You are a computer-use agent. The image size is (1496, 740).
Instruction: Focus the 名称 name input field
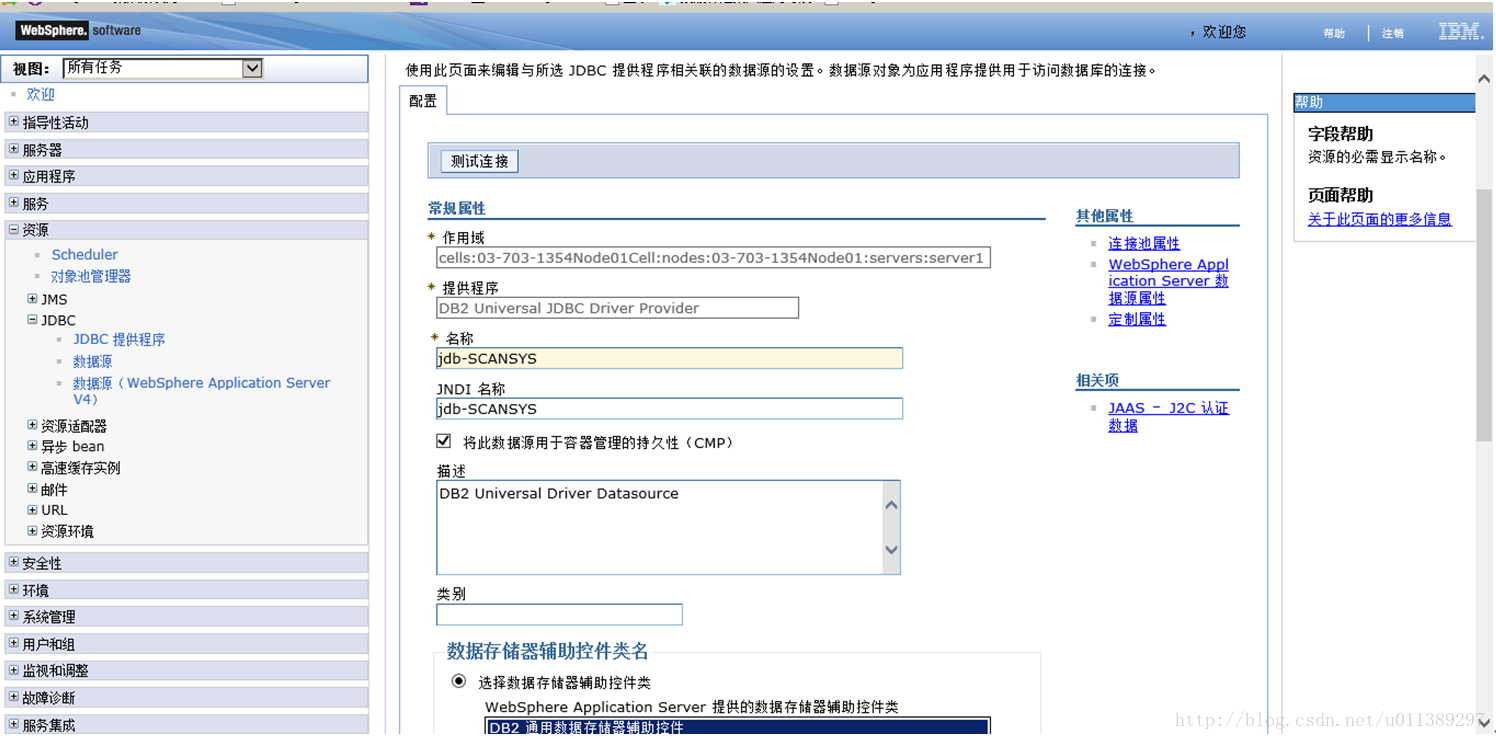tap(669, 358)
